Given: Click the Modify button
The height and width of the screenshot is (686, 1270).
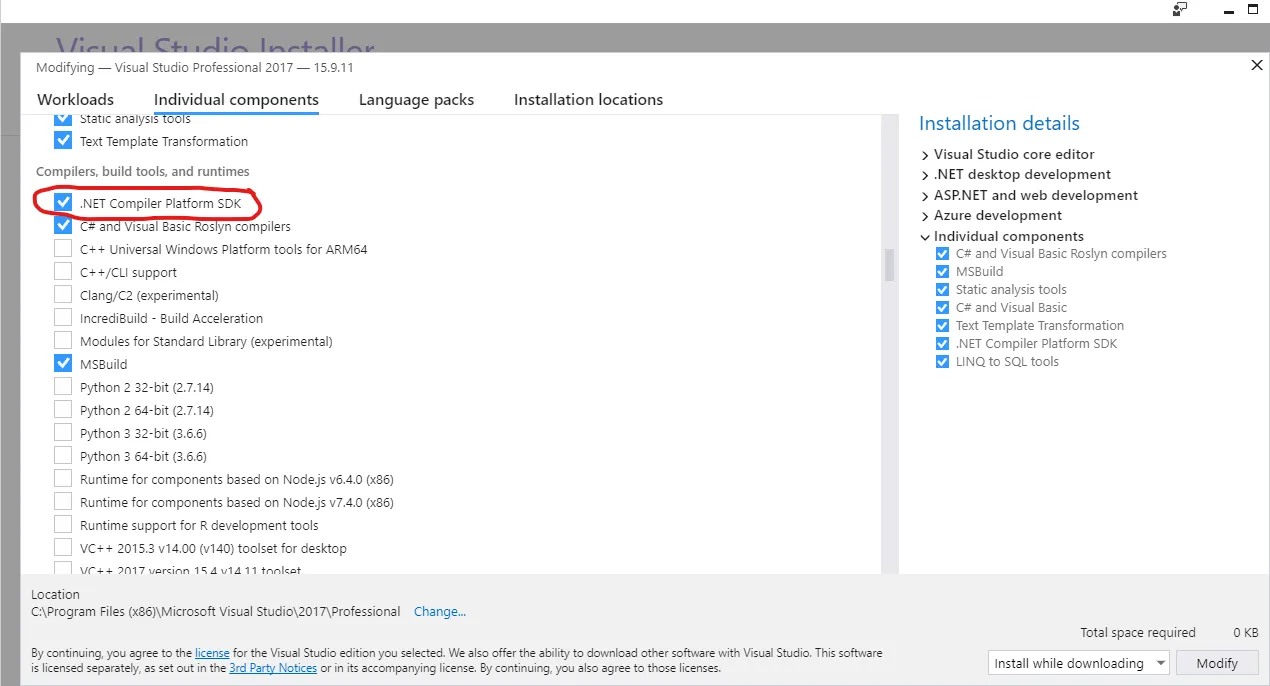Looking at the screenshot, I should coord(1217,663).
